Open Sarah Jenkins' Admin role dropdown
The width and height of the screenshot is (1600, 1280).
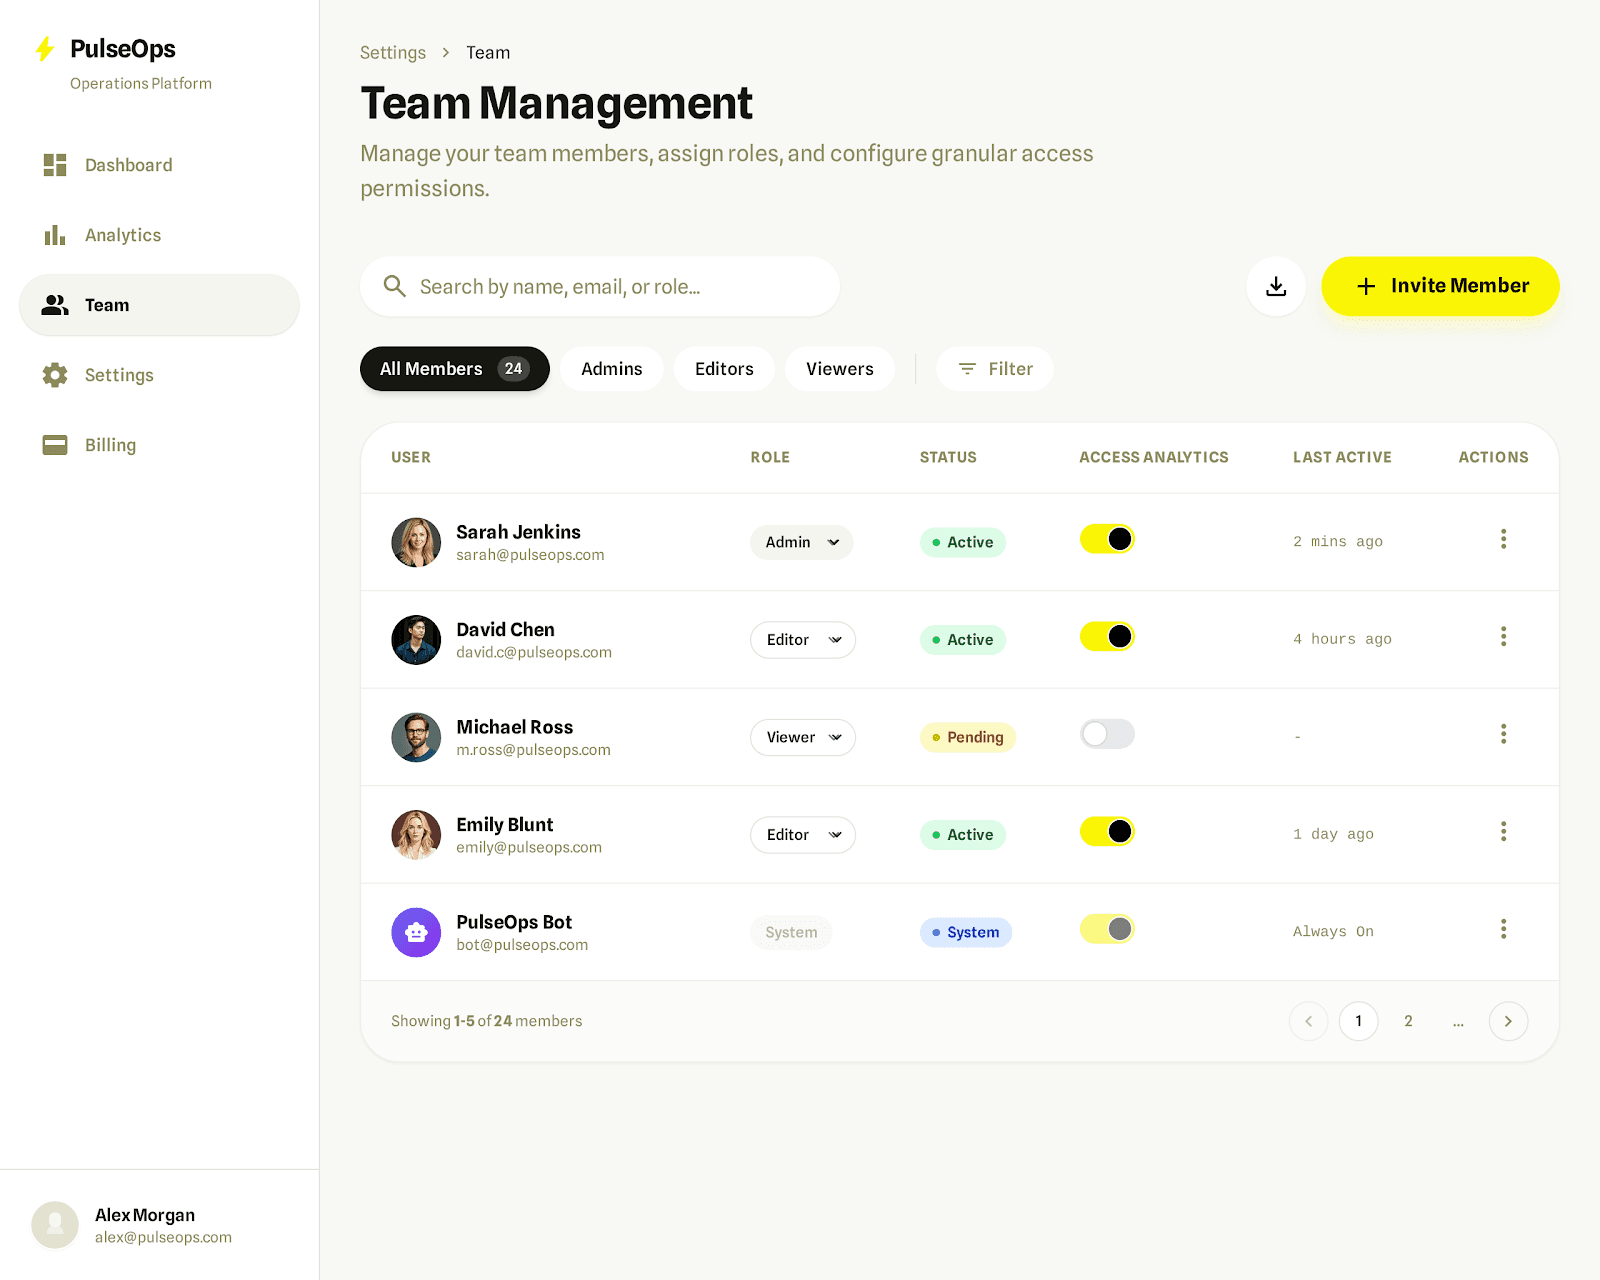(800, 542)
